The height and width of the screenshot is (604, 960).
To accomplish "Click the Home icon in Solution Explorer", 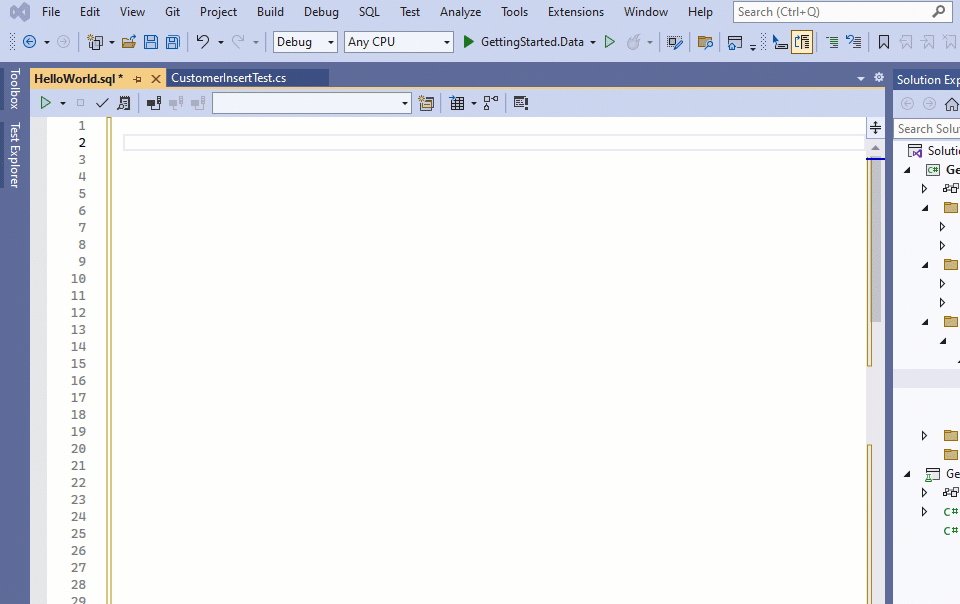I will (951, 104).
